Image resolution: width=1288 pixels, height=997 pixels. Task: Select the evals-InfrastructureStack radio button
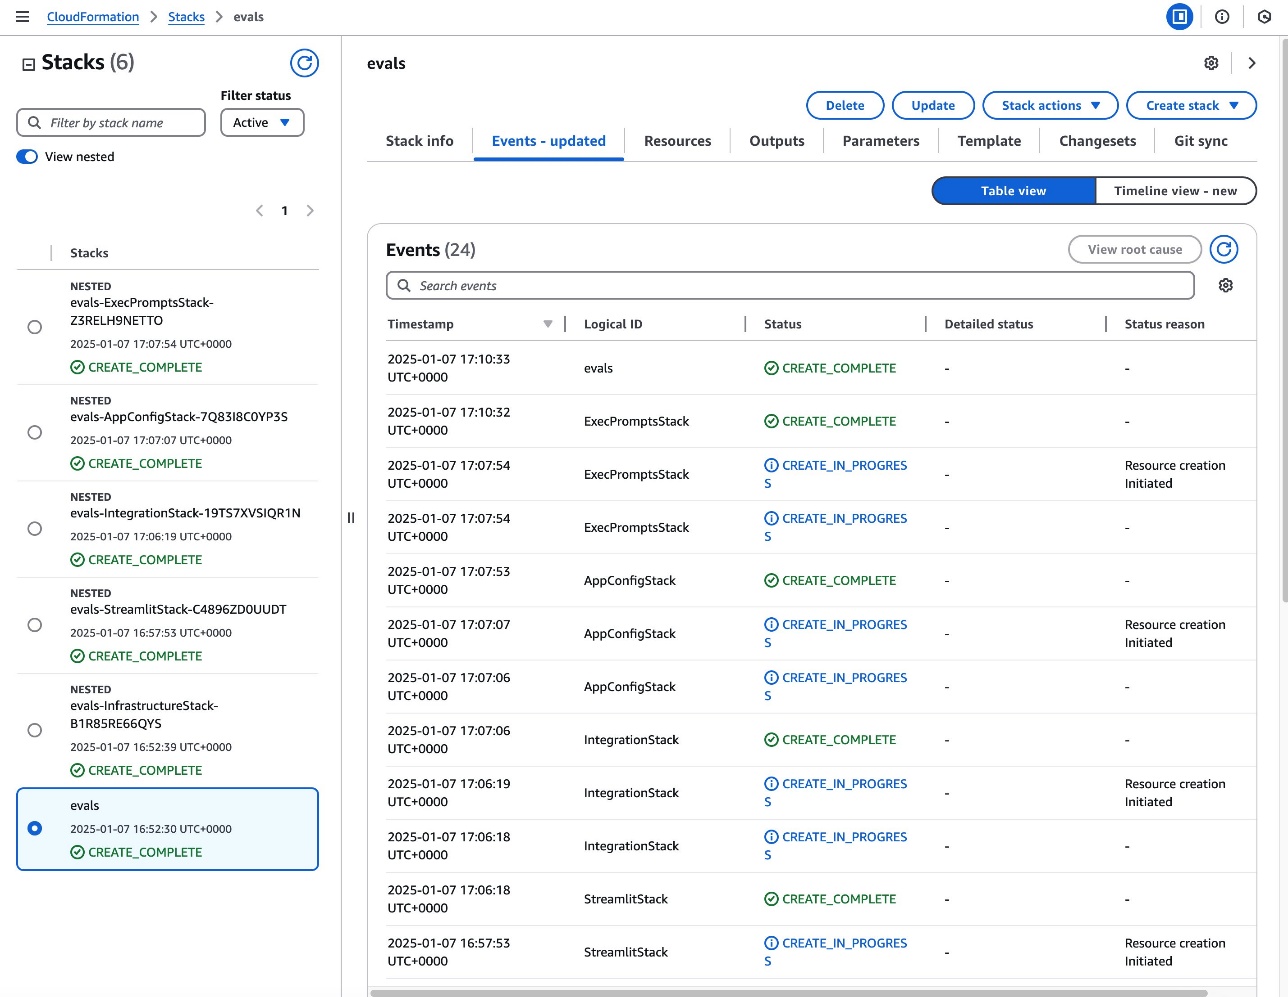pyautogui.click(x=35, y=730)
